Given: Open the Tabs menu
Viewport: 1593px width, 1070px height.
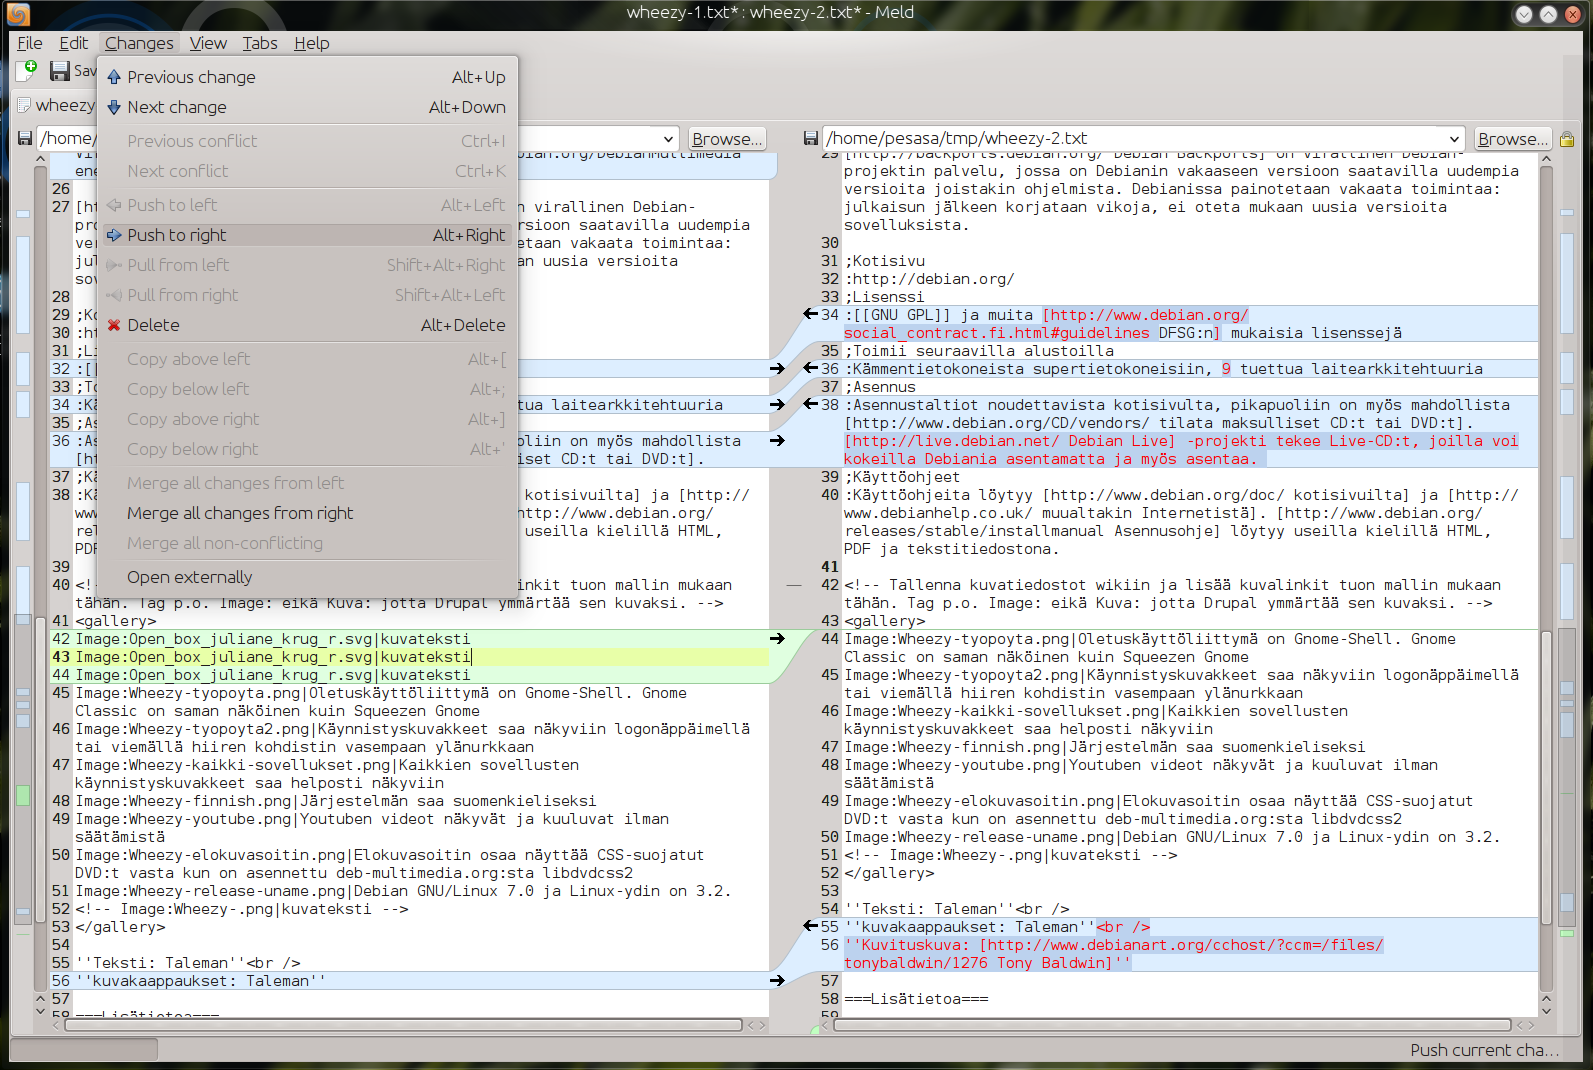Looking at the screenshot, I should (260, 43).
